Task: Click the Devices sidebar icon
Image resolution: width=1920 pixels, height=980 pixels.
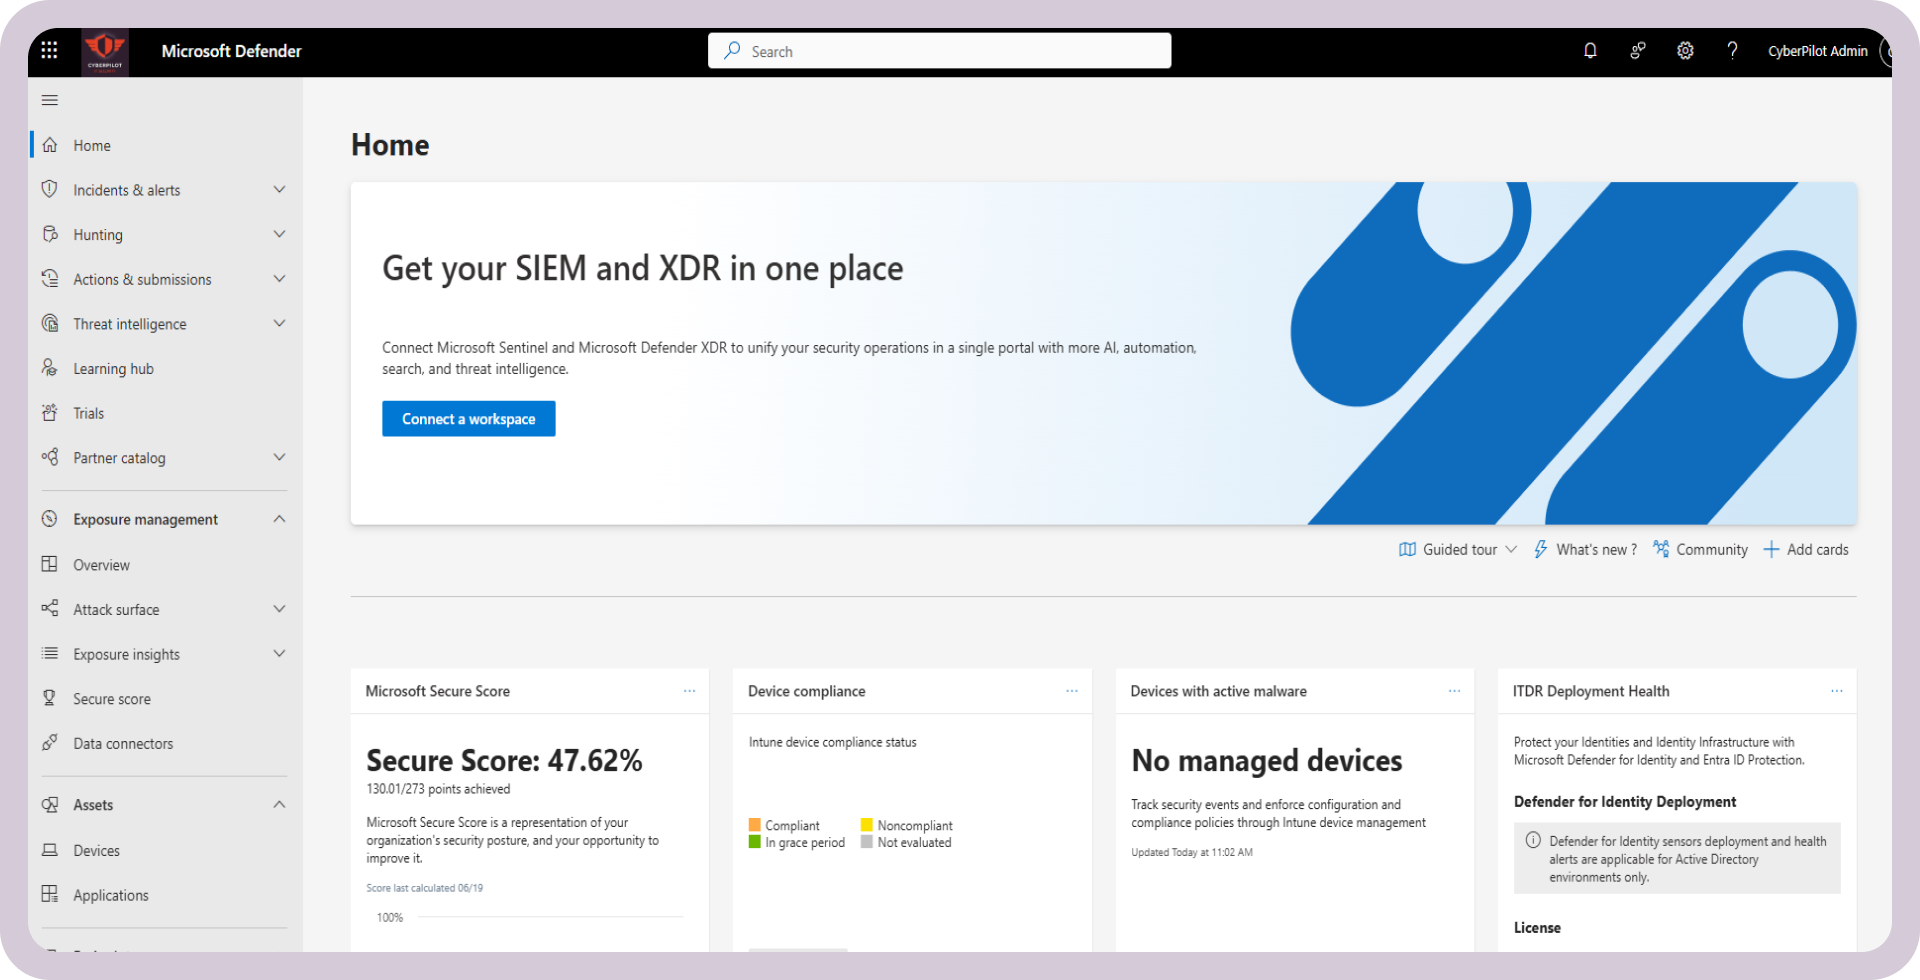Action: (50, 850)
